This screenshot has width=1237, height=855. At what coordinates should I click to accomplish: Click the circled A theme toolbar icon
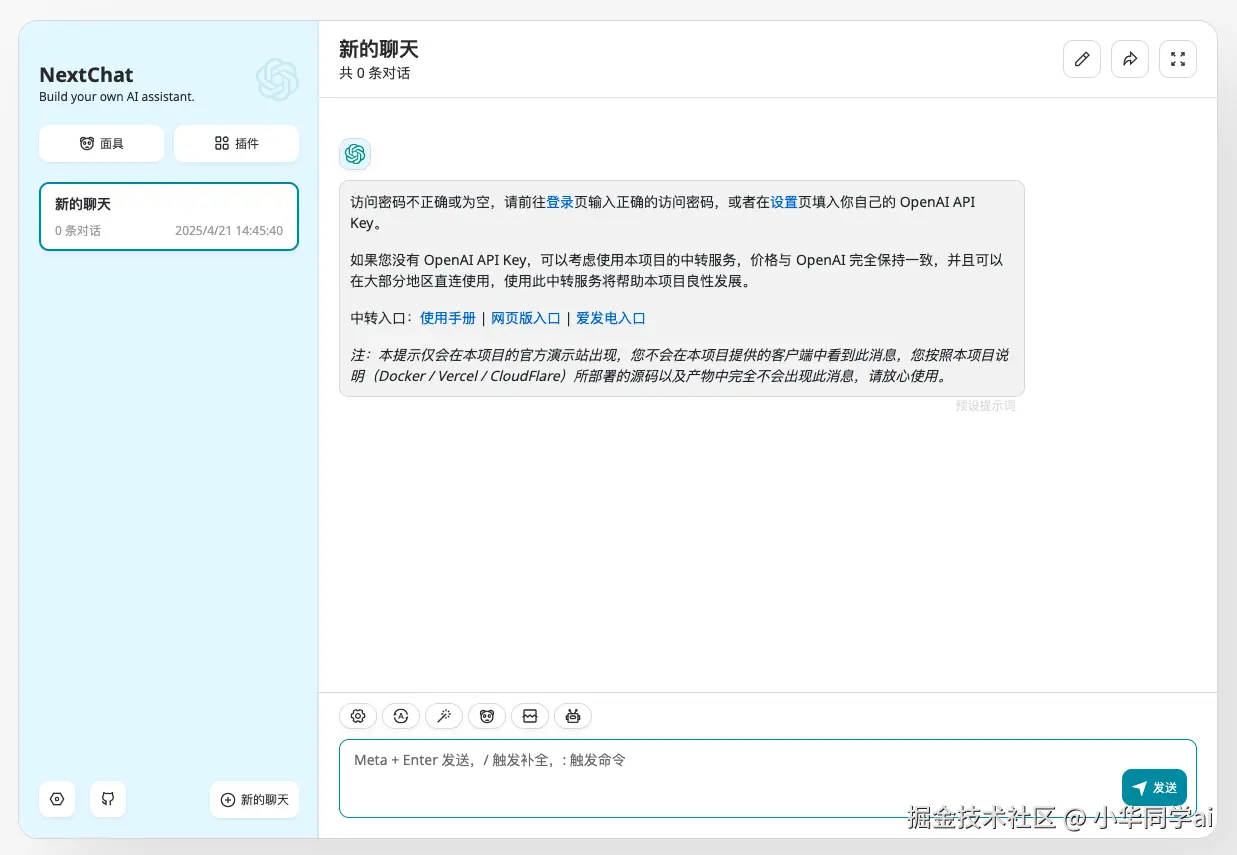coord(401,716)
